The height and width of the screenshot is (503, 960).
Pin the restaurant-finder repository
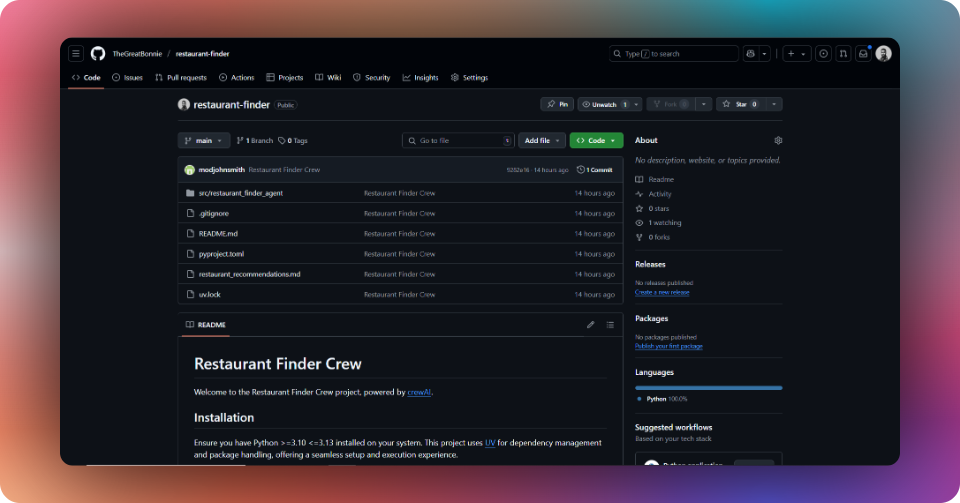point(557,104)
